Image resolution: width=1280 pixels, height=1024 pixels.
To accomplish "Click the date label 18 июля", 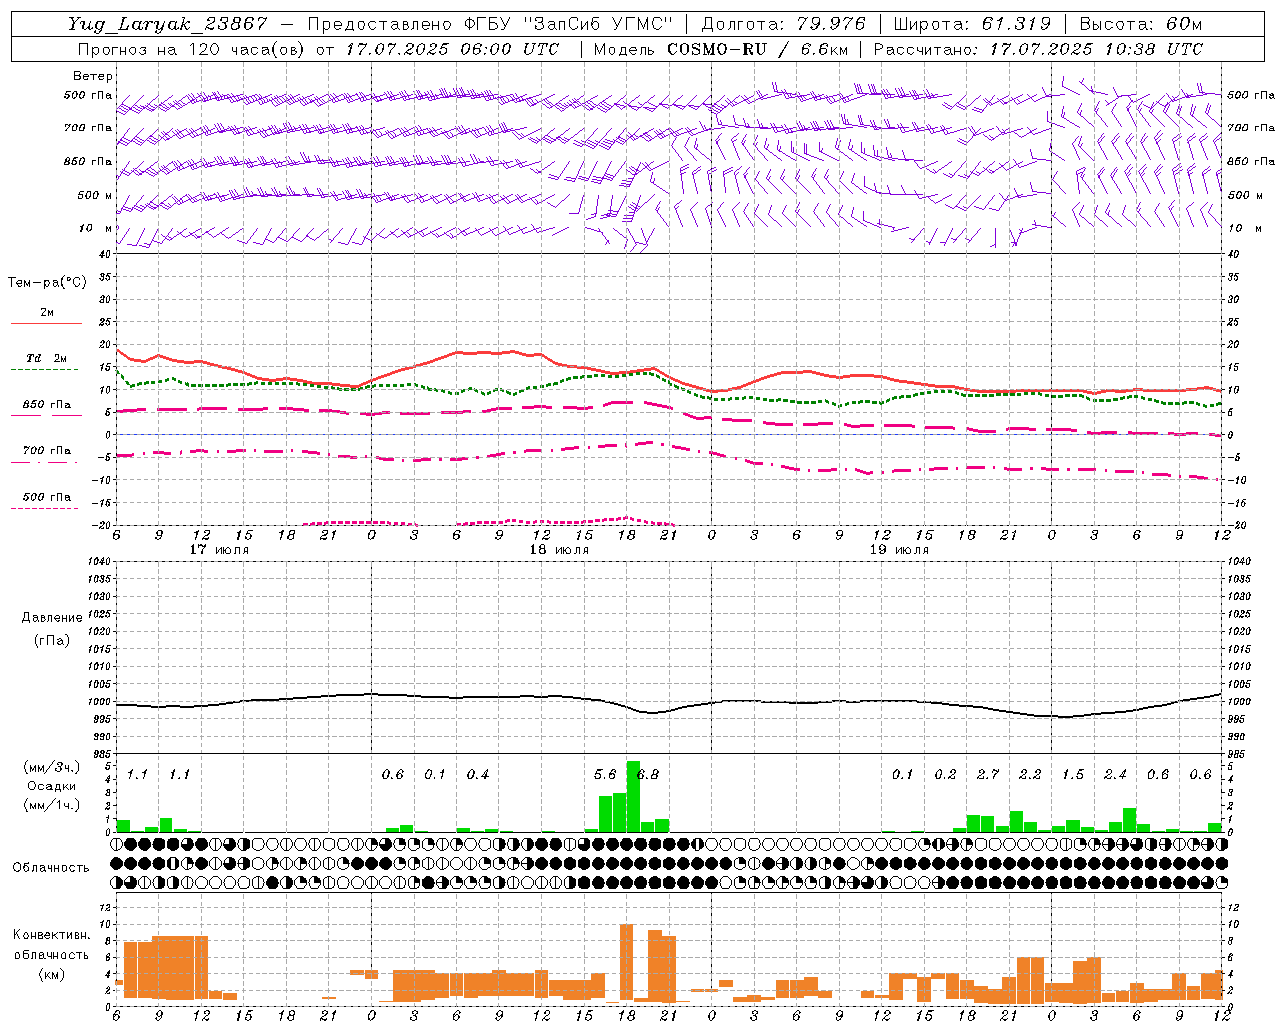I will (x=559, y=549).
